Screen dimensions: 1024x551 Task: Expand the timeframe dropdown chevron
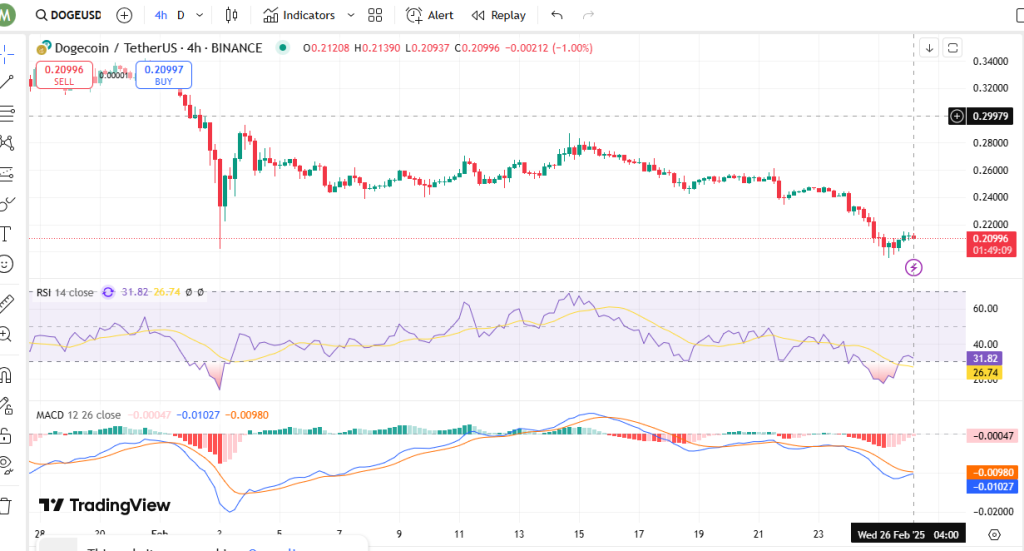(x=200, y=15)
